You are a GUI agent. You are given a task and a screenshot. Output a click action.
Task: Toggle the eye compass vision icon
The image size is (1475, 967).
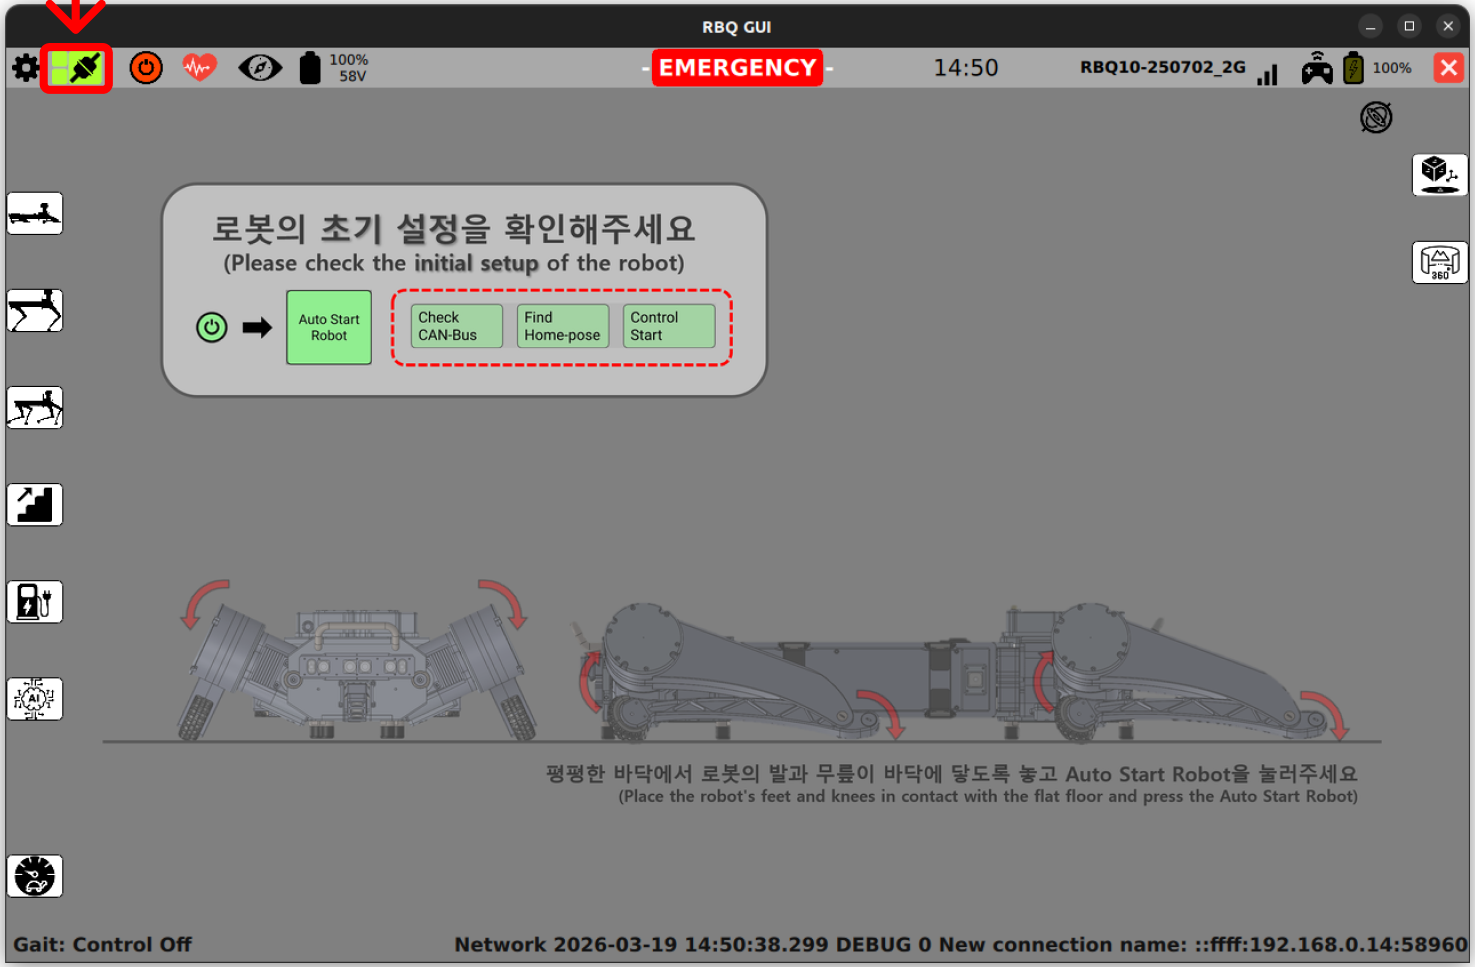(x=260, y=68)
